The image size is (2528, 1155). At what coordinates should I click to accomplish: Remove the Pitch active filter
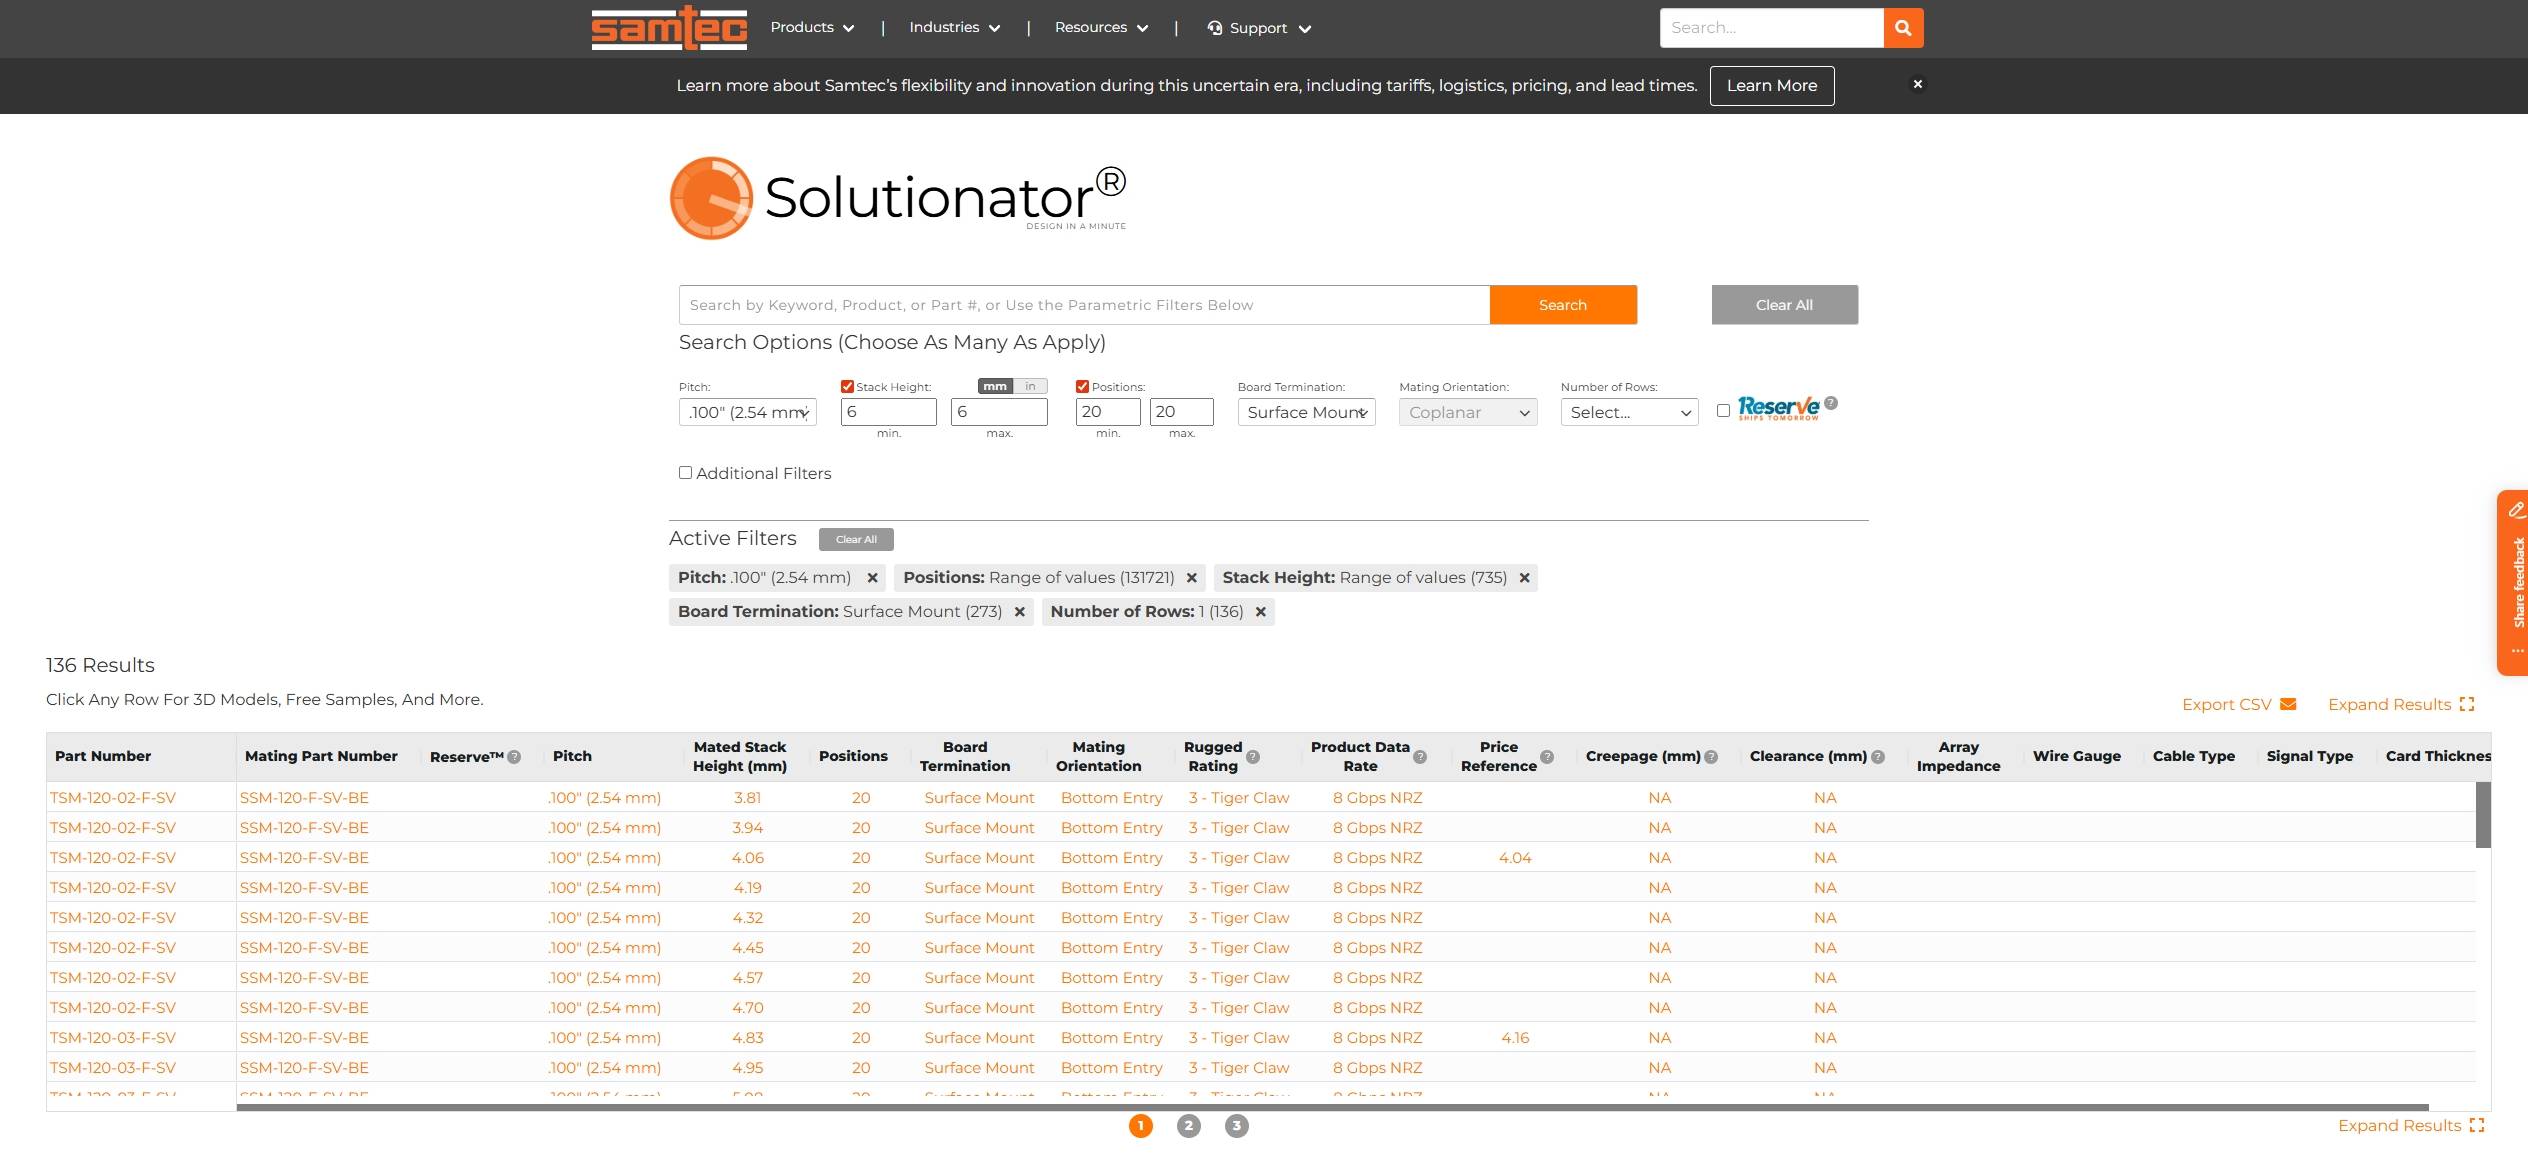872,578
